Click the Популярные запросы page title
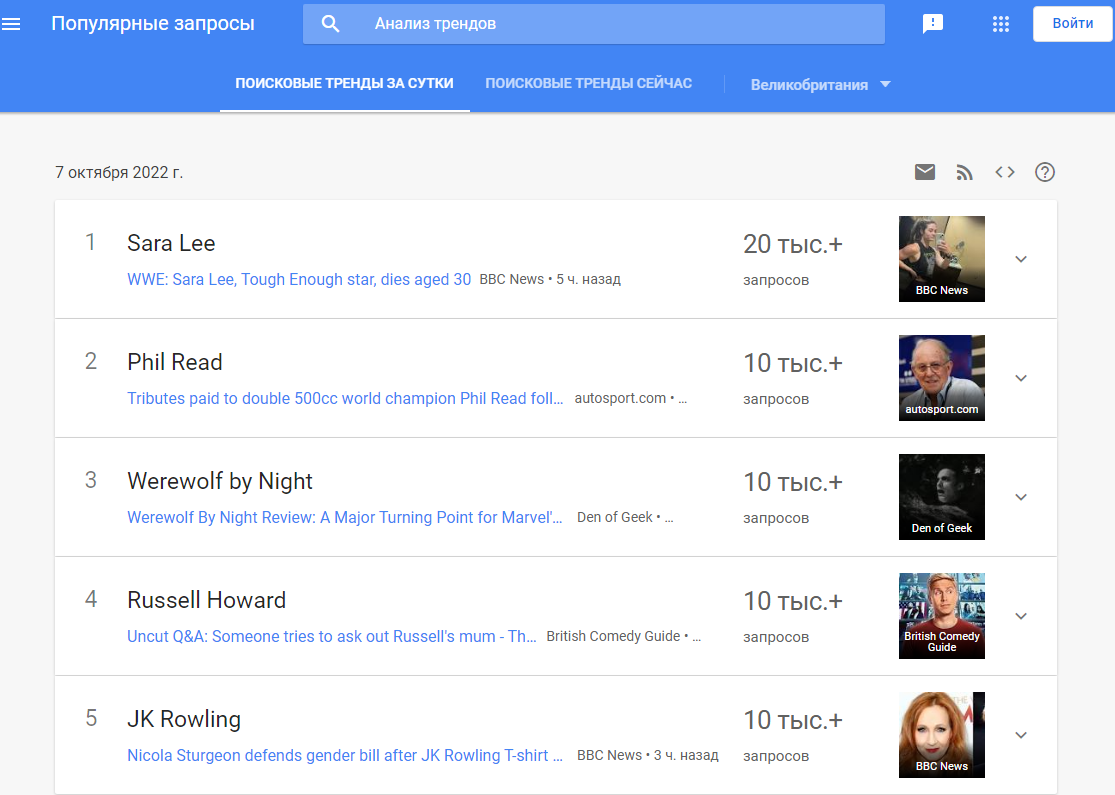 pyautogui.click(x=153, y=23)
